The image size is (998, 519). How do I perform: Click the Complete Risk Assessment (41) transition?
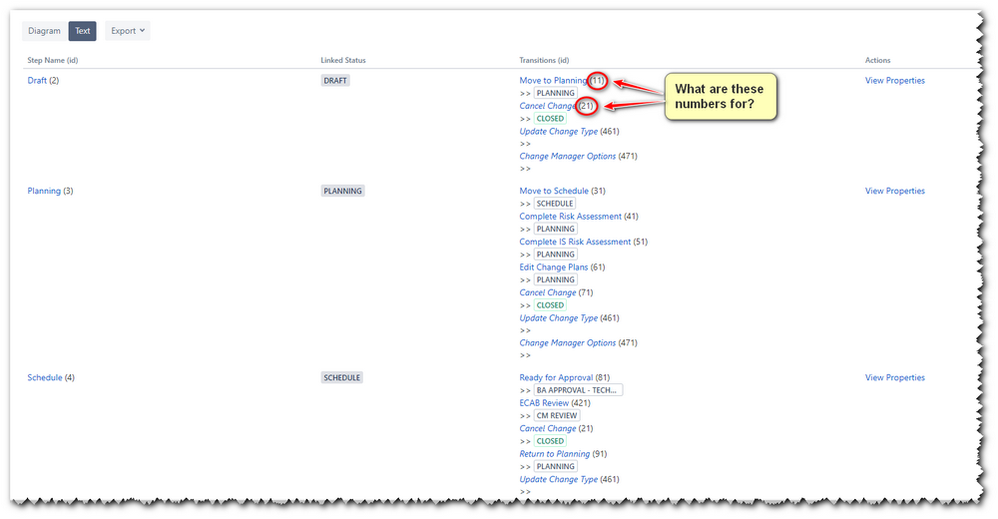click(x=570, y=216)
